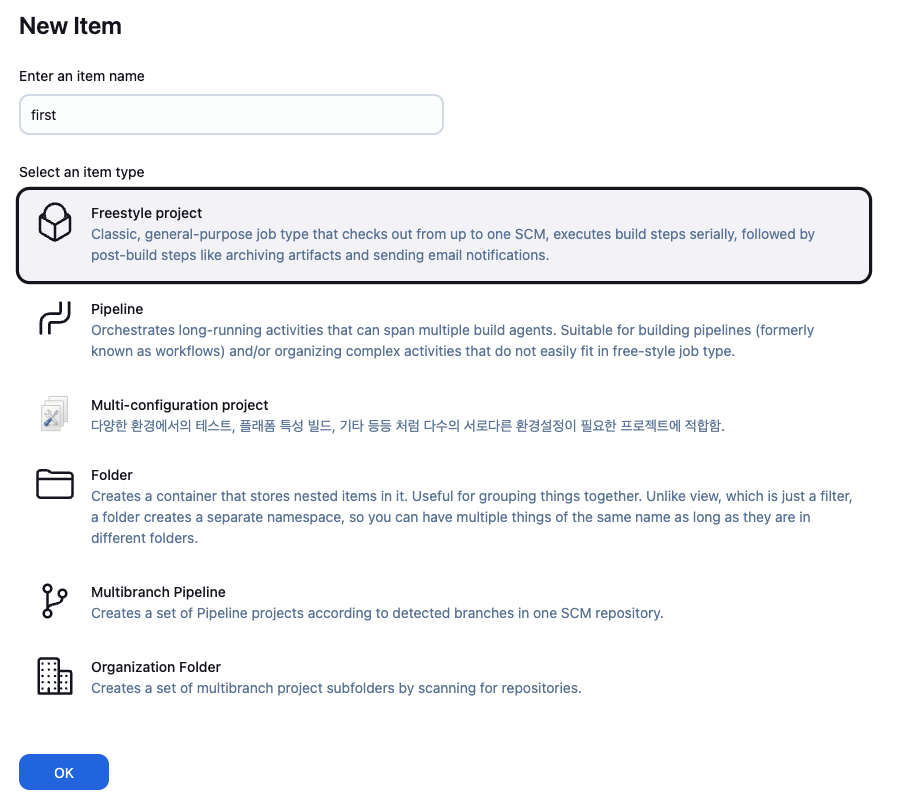Screen dimensions: 900x800
Task: Click the Multibranch Pipeline branch icon
Action: [55, 601]
